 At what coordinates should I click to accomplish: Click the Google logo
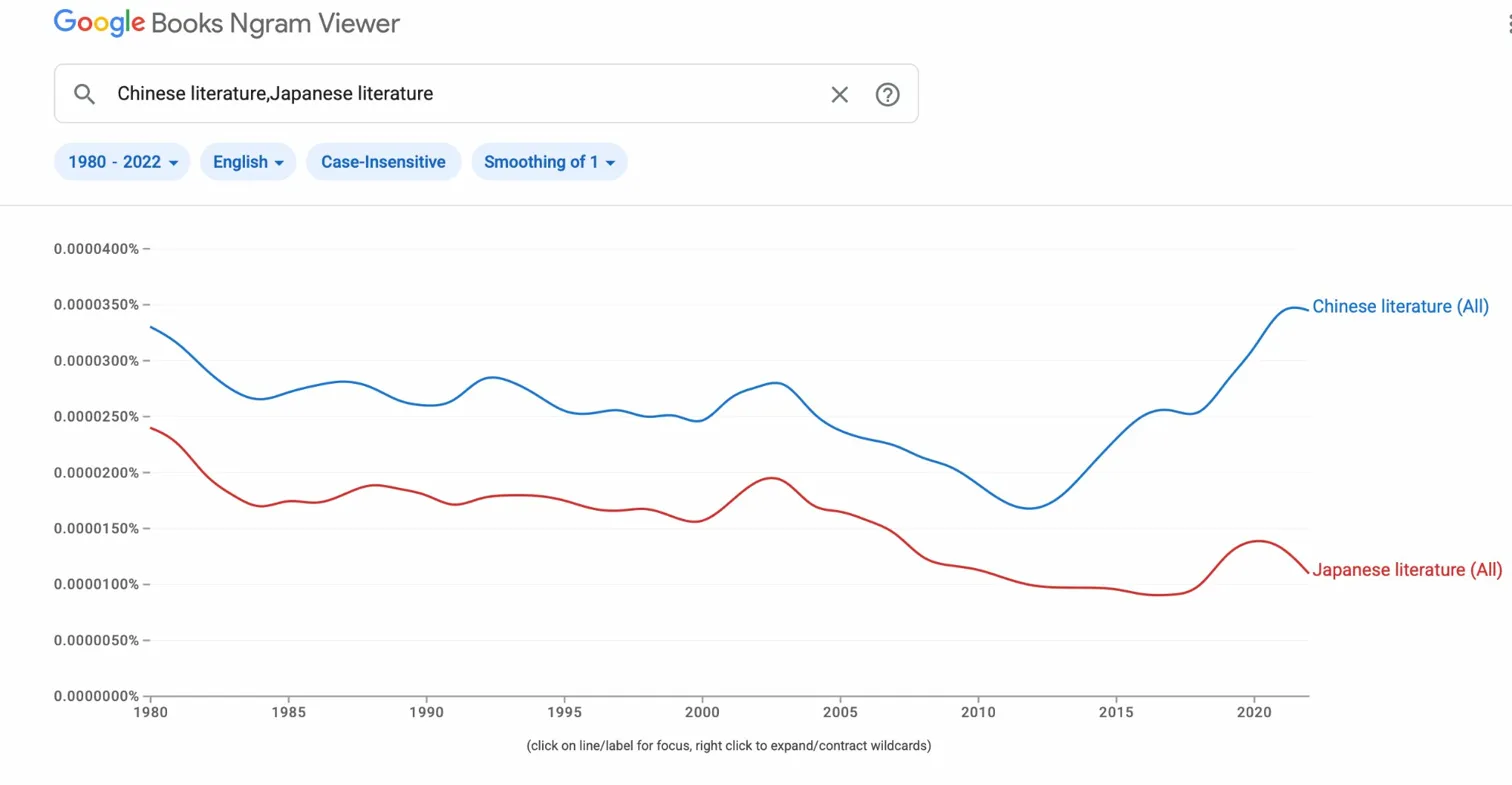tap(97, 22)
